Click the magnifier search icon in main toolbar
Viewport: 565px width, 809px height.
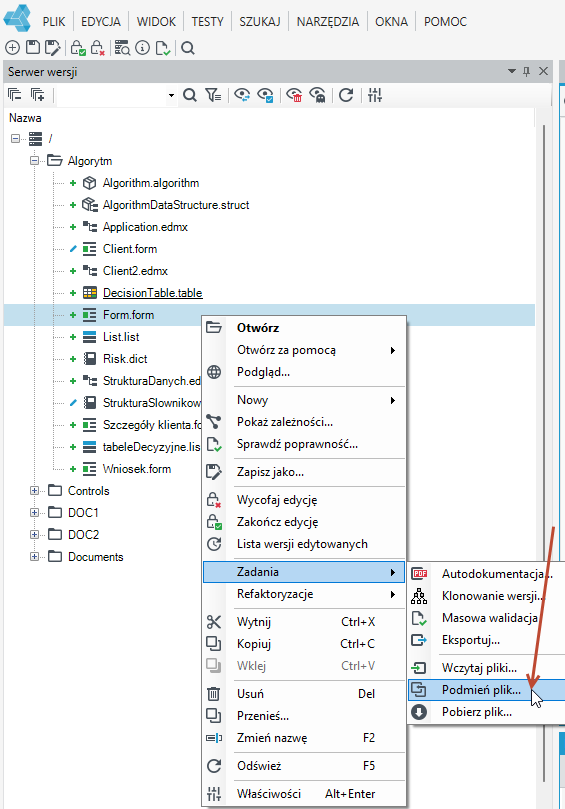coord(188,48)
